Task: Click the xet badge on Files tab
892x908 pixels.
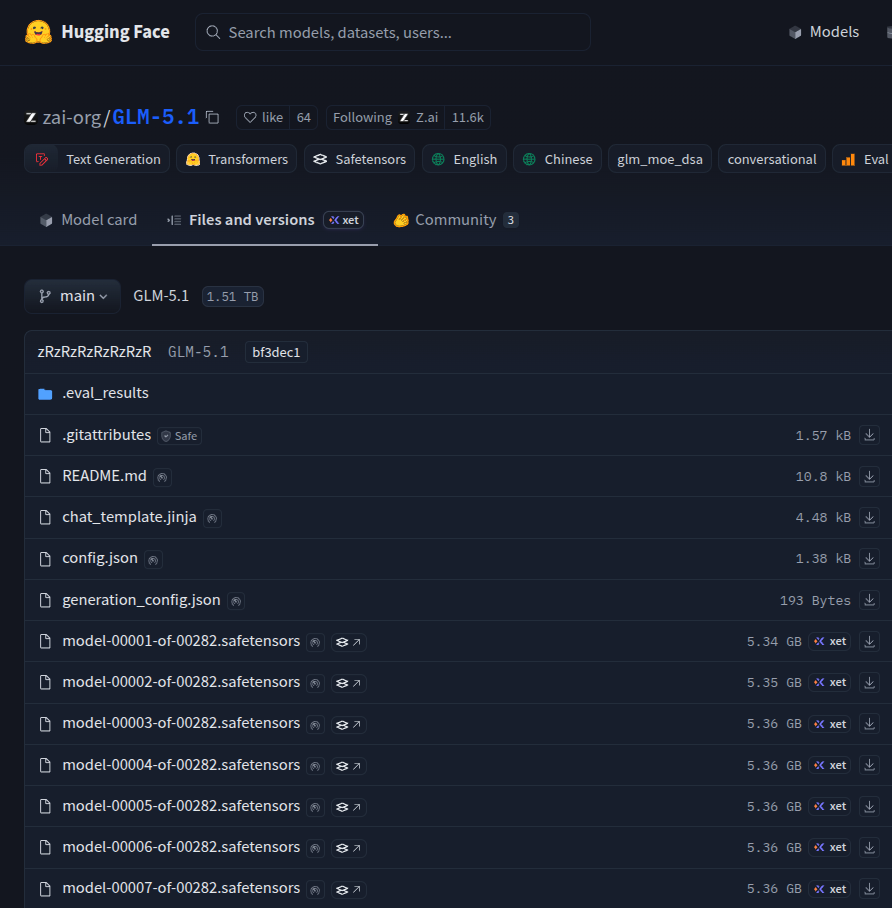Action: 343,220
